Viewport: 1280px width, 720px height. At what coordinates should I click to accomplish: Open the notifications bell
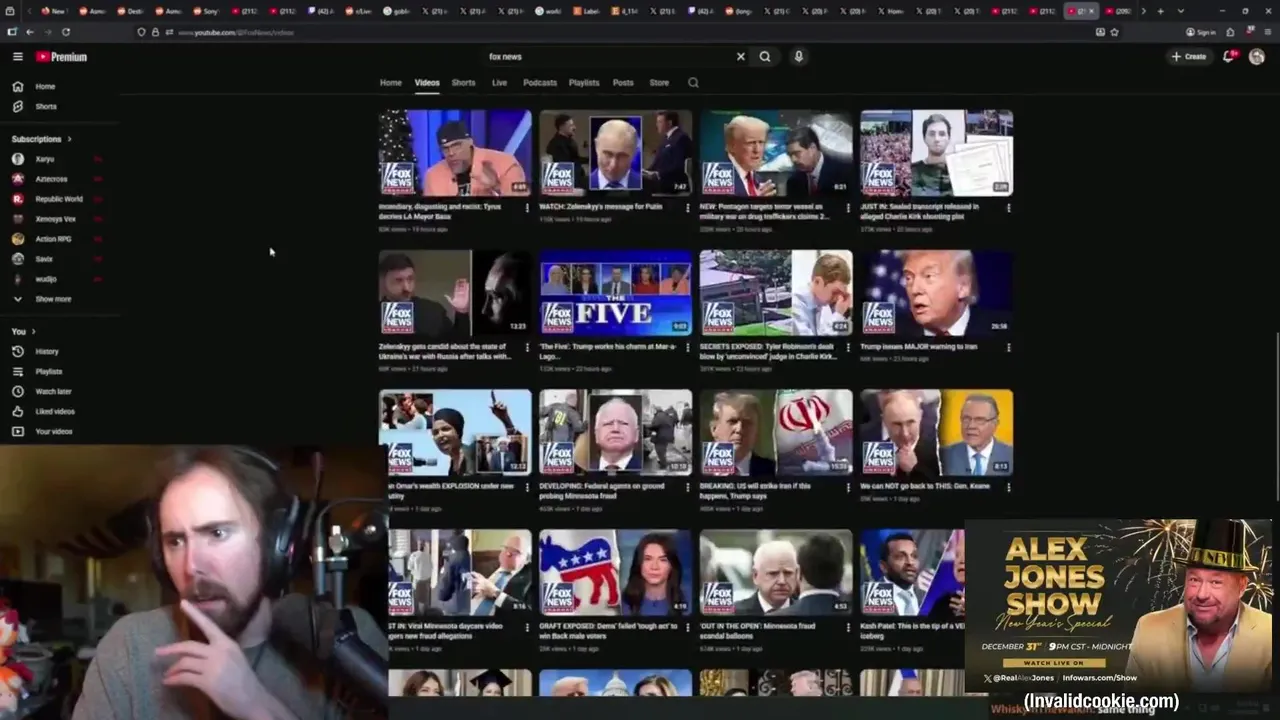(x=1229, y=57)
